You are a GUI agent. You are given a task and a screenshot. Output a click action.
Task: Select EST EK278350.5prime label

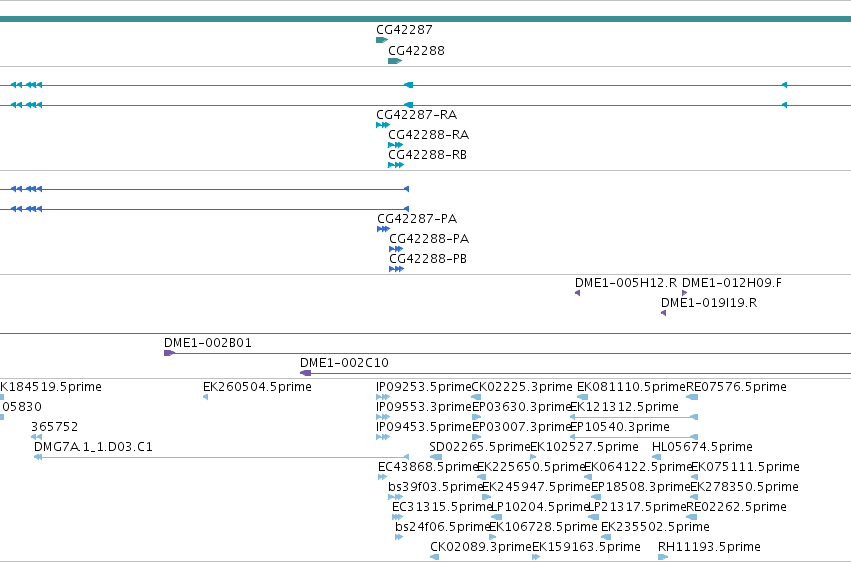coord(744,487)
